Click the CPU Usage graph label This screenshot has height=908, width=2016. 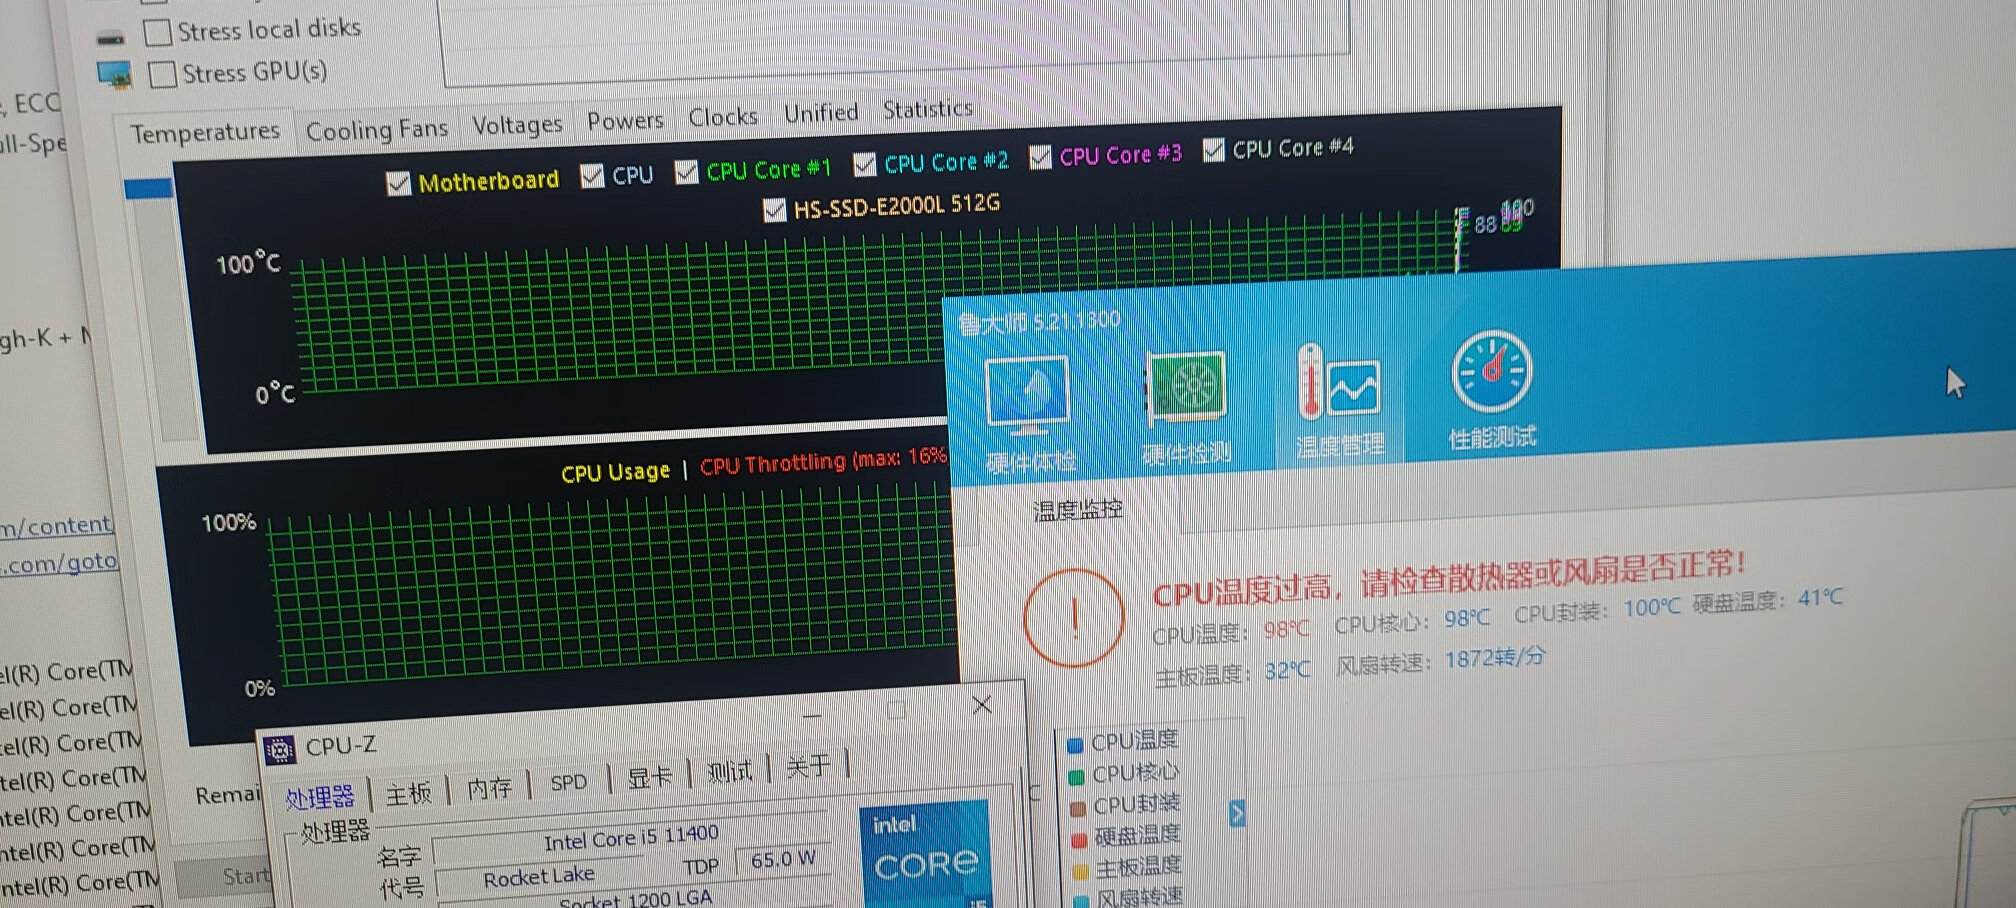[615, 473]
